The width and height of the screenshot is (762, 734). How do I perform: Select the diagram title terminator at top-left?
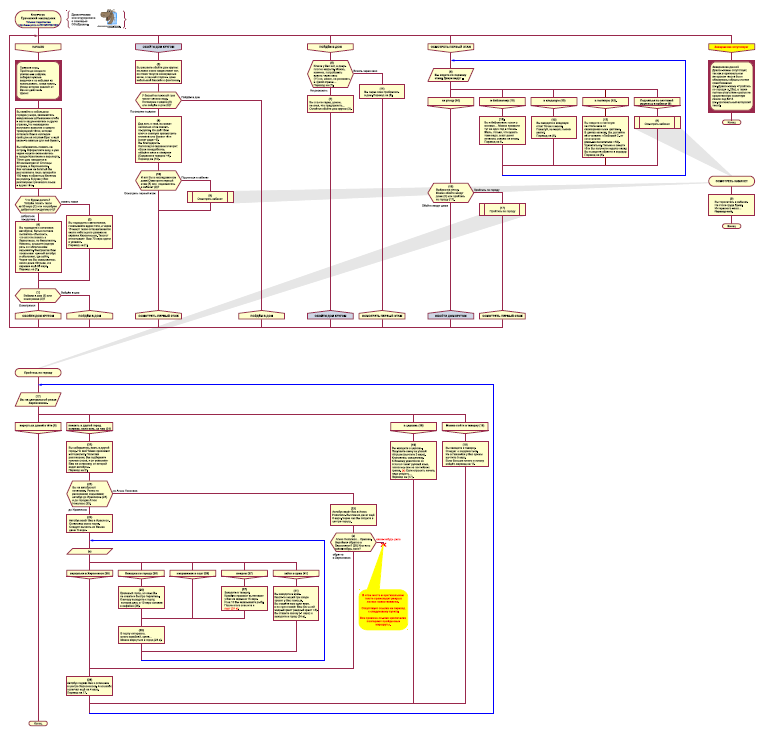(38, 15)
